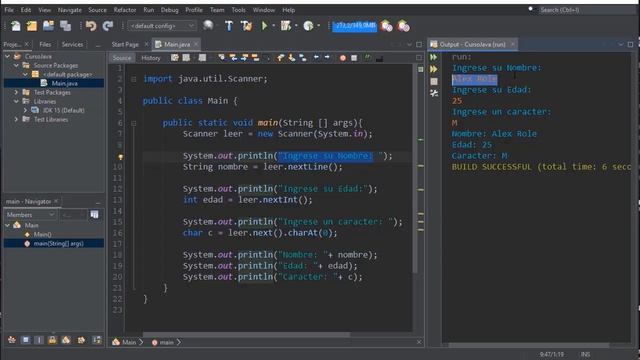Switch to the History editor view
This screenshot has width=640, height=360.
click(151, 58)
